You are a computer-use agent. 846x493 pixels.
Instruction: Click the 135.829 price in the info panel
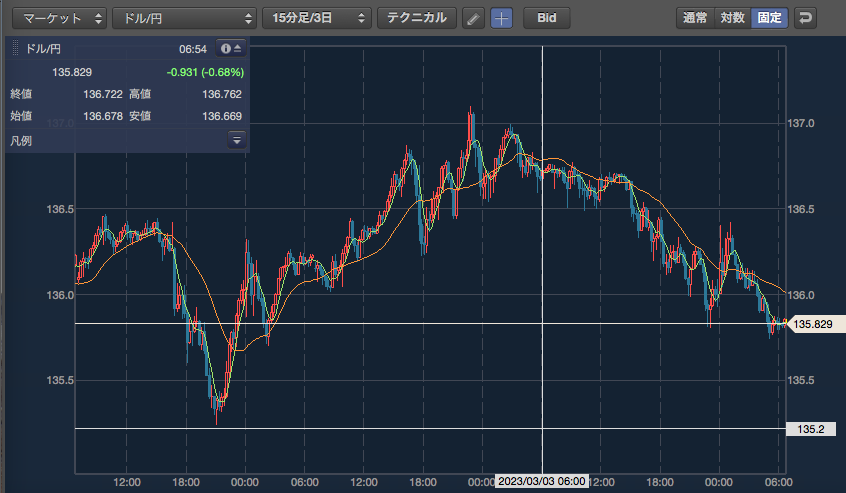pyautogui.click(x=72, y=72)
